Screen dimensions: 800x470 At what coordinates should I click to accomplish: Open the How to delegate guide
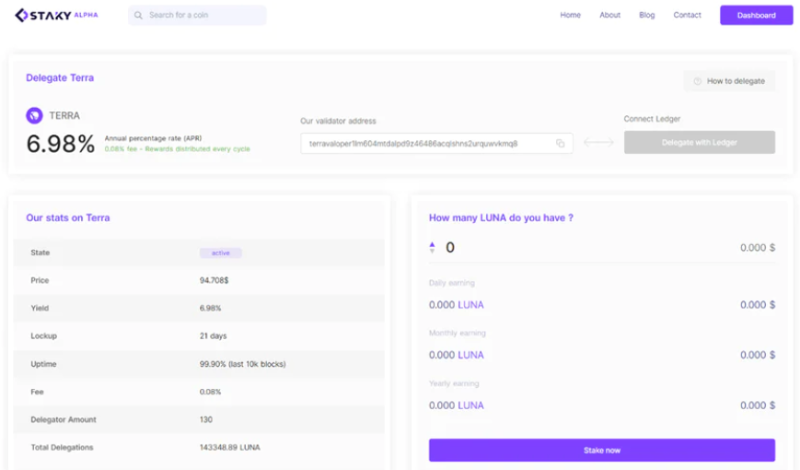coord(735,81)
